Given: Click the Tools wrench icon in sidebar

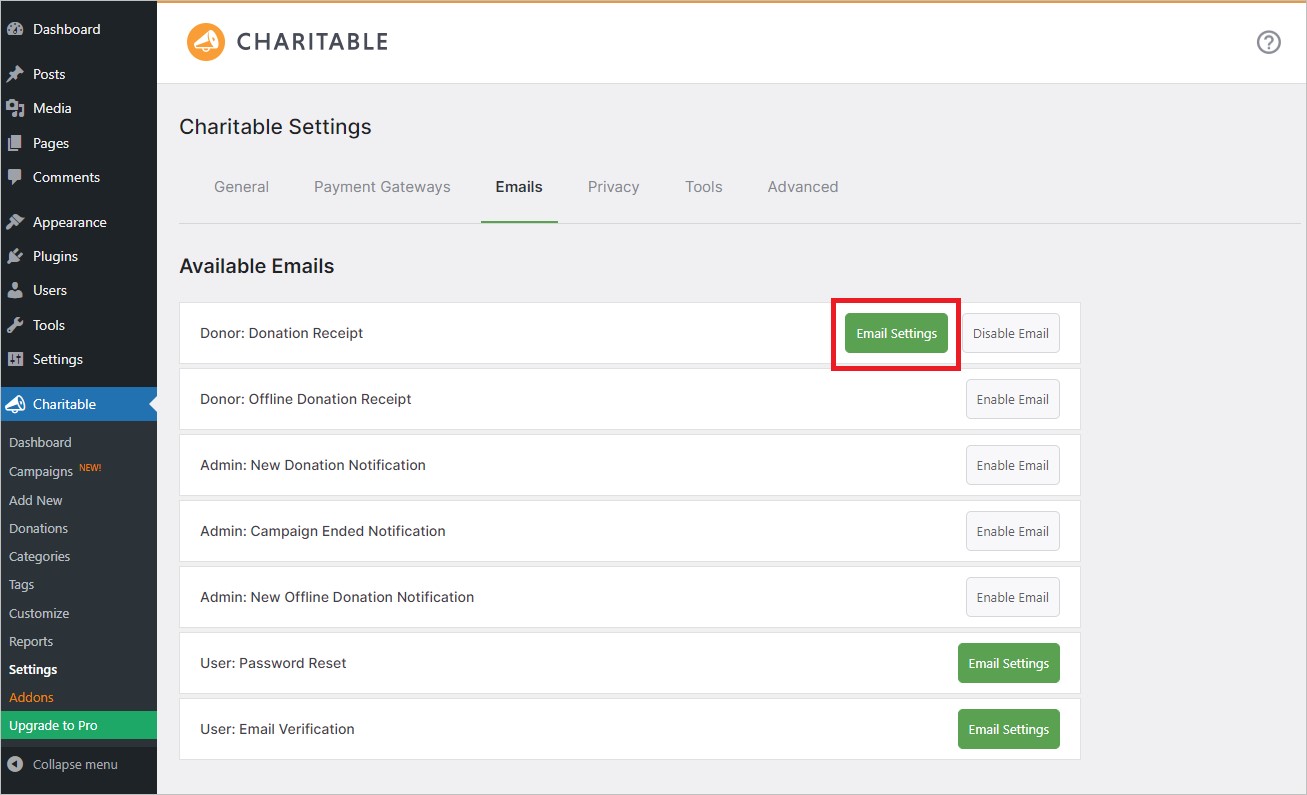Looking at the screenshot, I should click(16, 325).
